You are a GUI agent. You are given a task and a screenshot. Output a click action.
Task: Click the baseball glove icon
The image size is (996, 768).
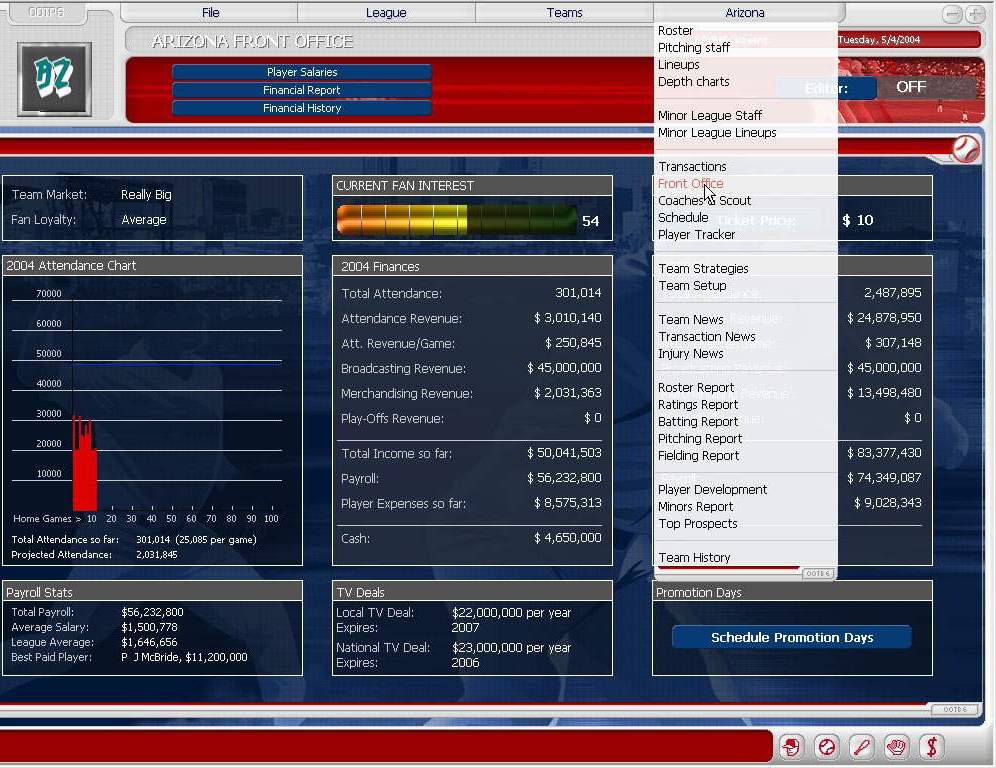[x=896, y=746]
